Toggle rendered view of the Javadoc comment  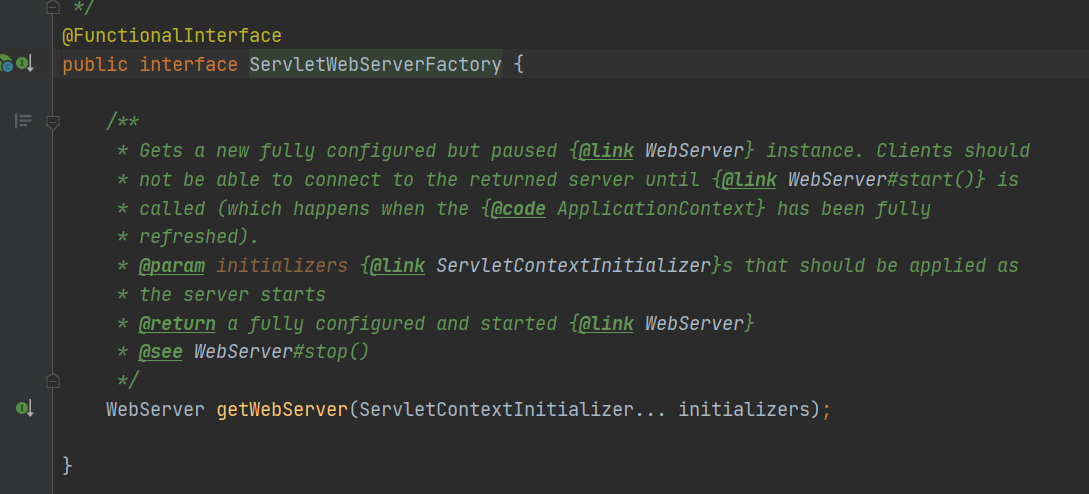point(24,122)
